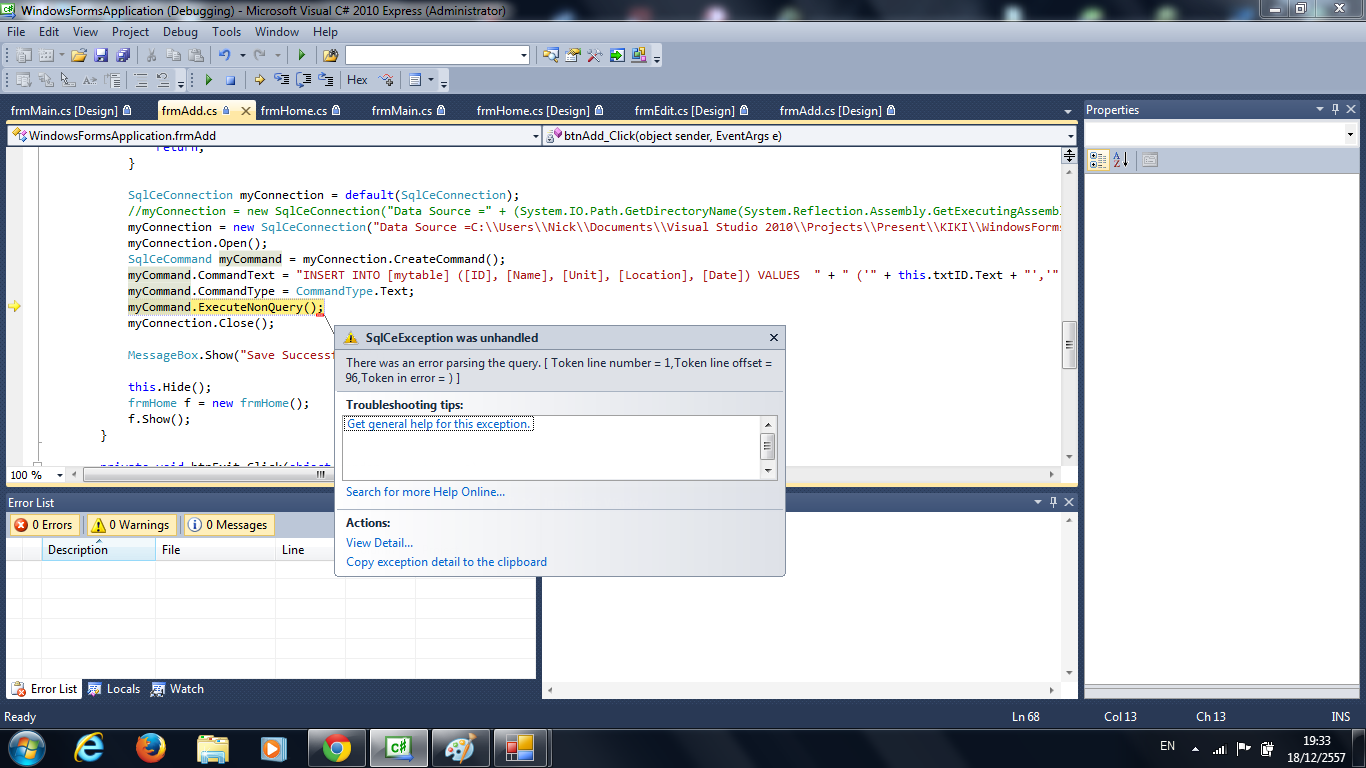
Task: Open File with the folder icon
Action: 78,55
